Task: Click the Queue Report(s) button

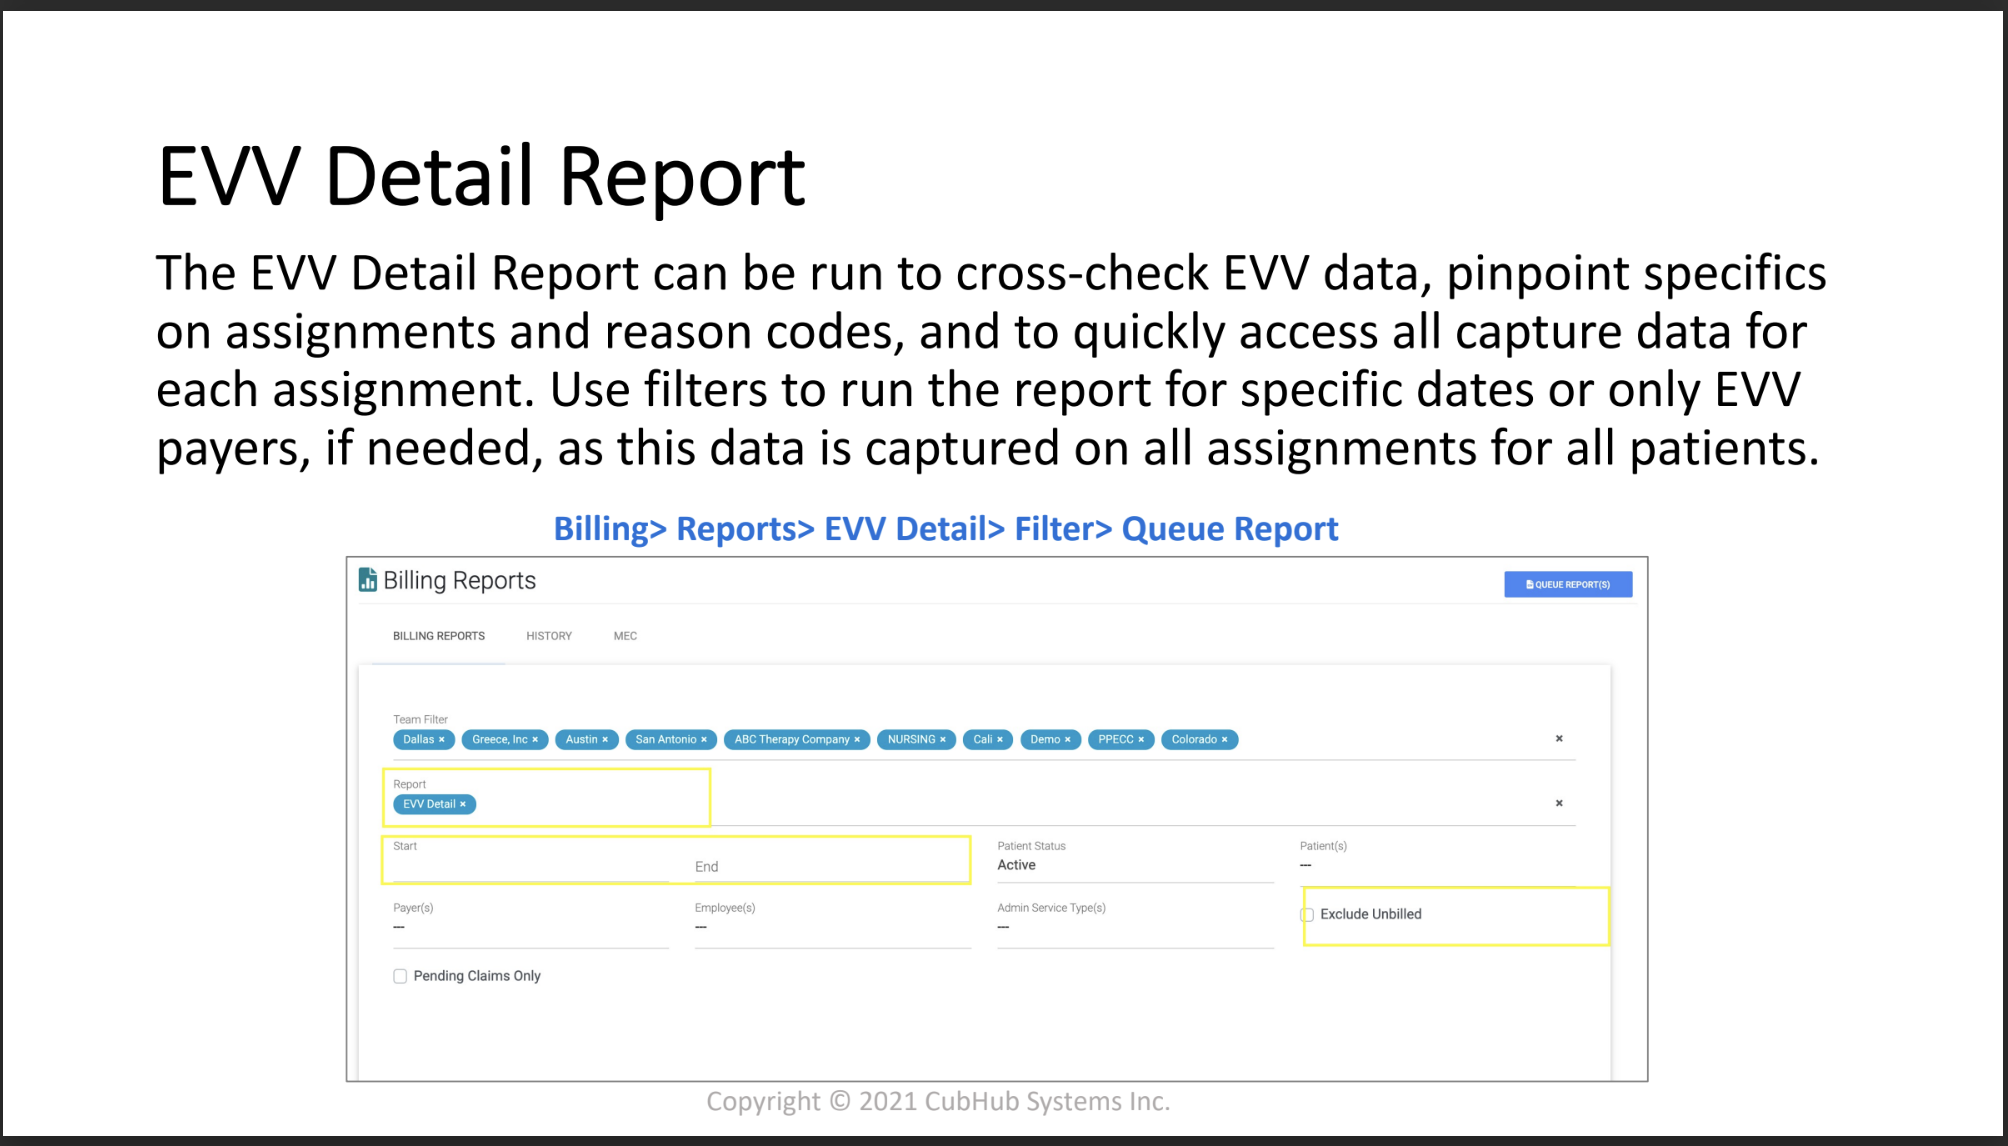Action: (1567, 584)
